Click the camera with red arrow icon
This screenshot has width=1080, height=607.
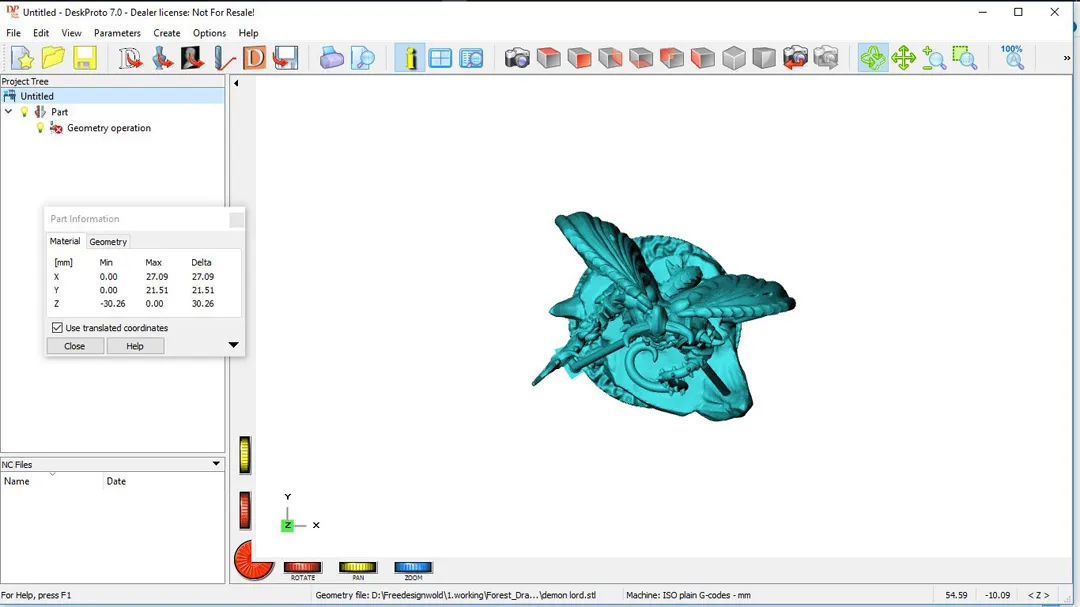[795, 58]
